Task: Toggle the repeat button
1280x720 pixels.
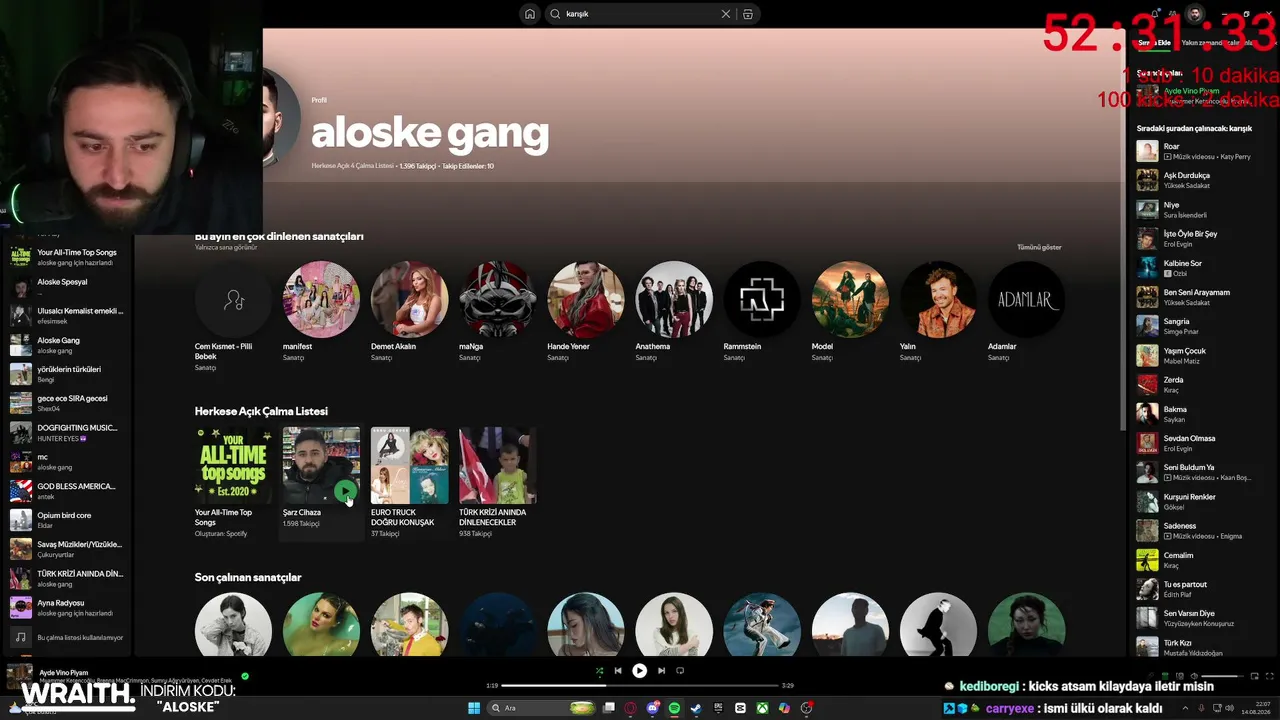Action: [x=680, y=671]
